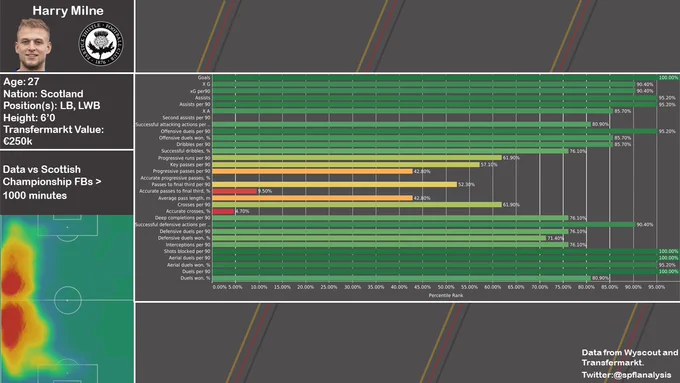Select the orange 'Progressive passes per 90' bar
The image size is (680, 383).
click(312, 171)
